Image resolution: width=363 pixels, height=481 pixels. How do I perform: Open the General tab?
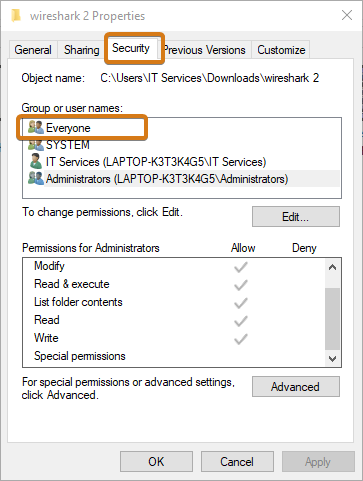[x=33, y=50]
